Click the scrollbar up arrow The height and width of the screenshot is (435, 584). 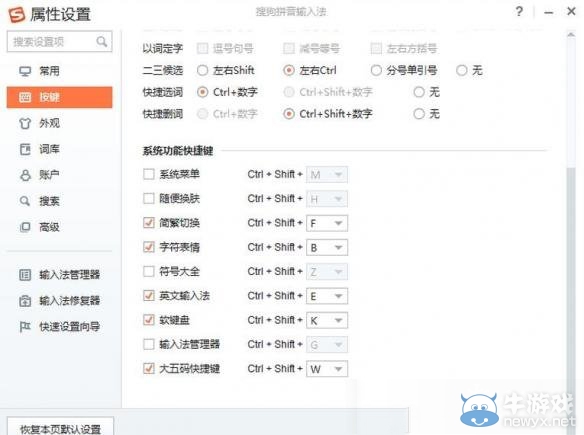(x=571, y=35)
